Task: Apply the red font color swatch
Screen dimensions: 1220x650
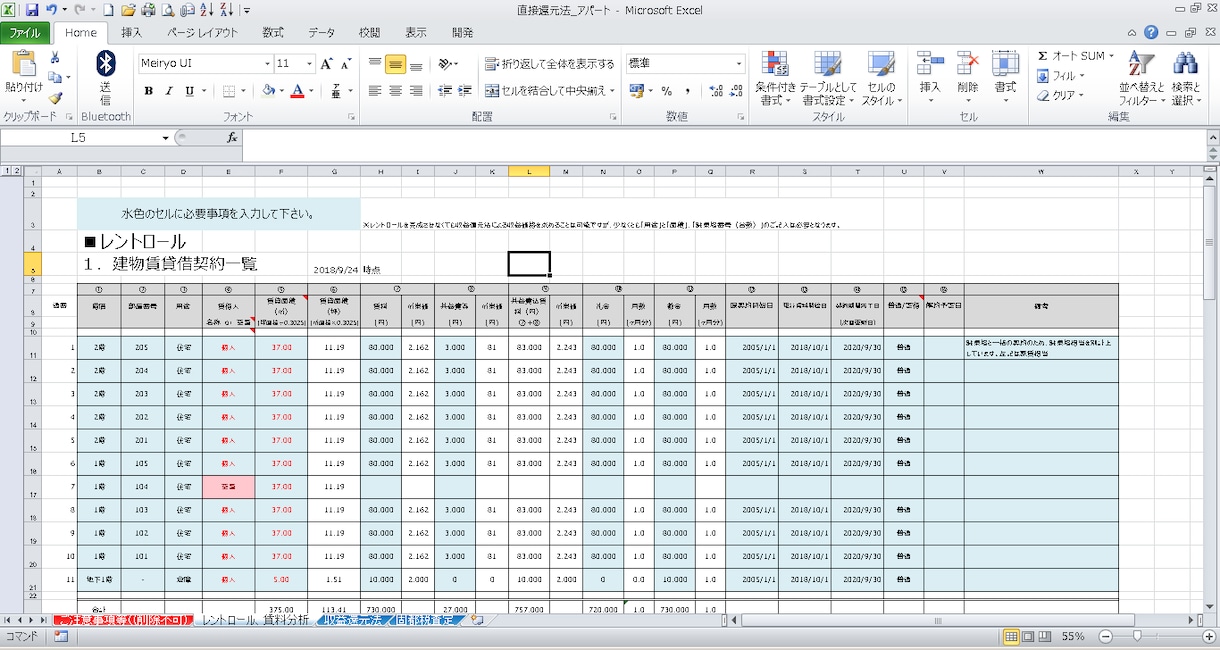Action: click(x=296, y=91)
